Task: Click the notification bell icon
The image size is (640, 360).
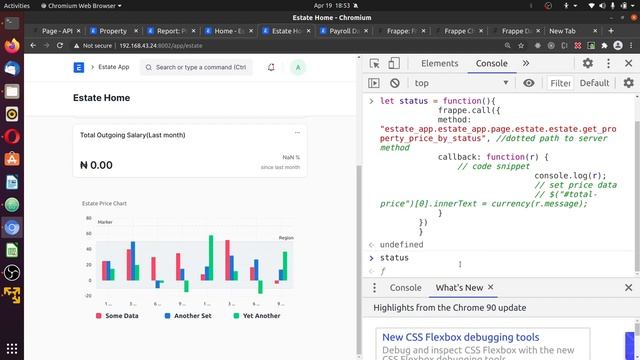Action: coord(271,67)
